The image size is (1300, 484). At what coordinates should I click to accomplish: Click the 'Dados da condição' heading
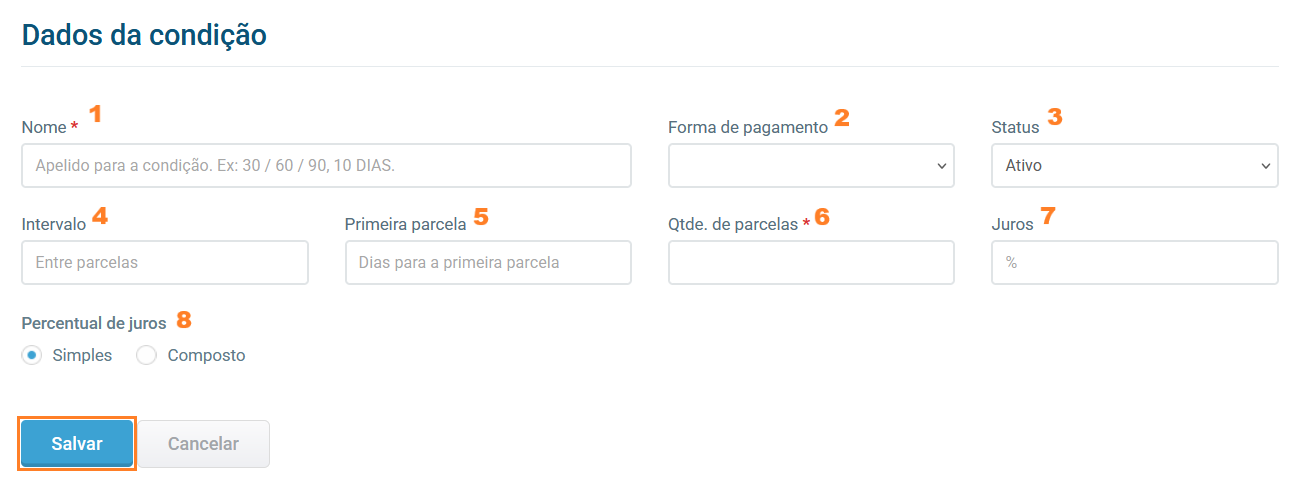pyautogui.click(x=144, y=35)
